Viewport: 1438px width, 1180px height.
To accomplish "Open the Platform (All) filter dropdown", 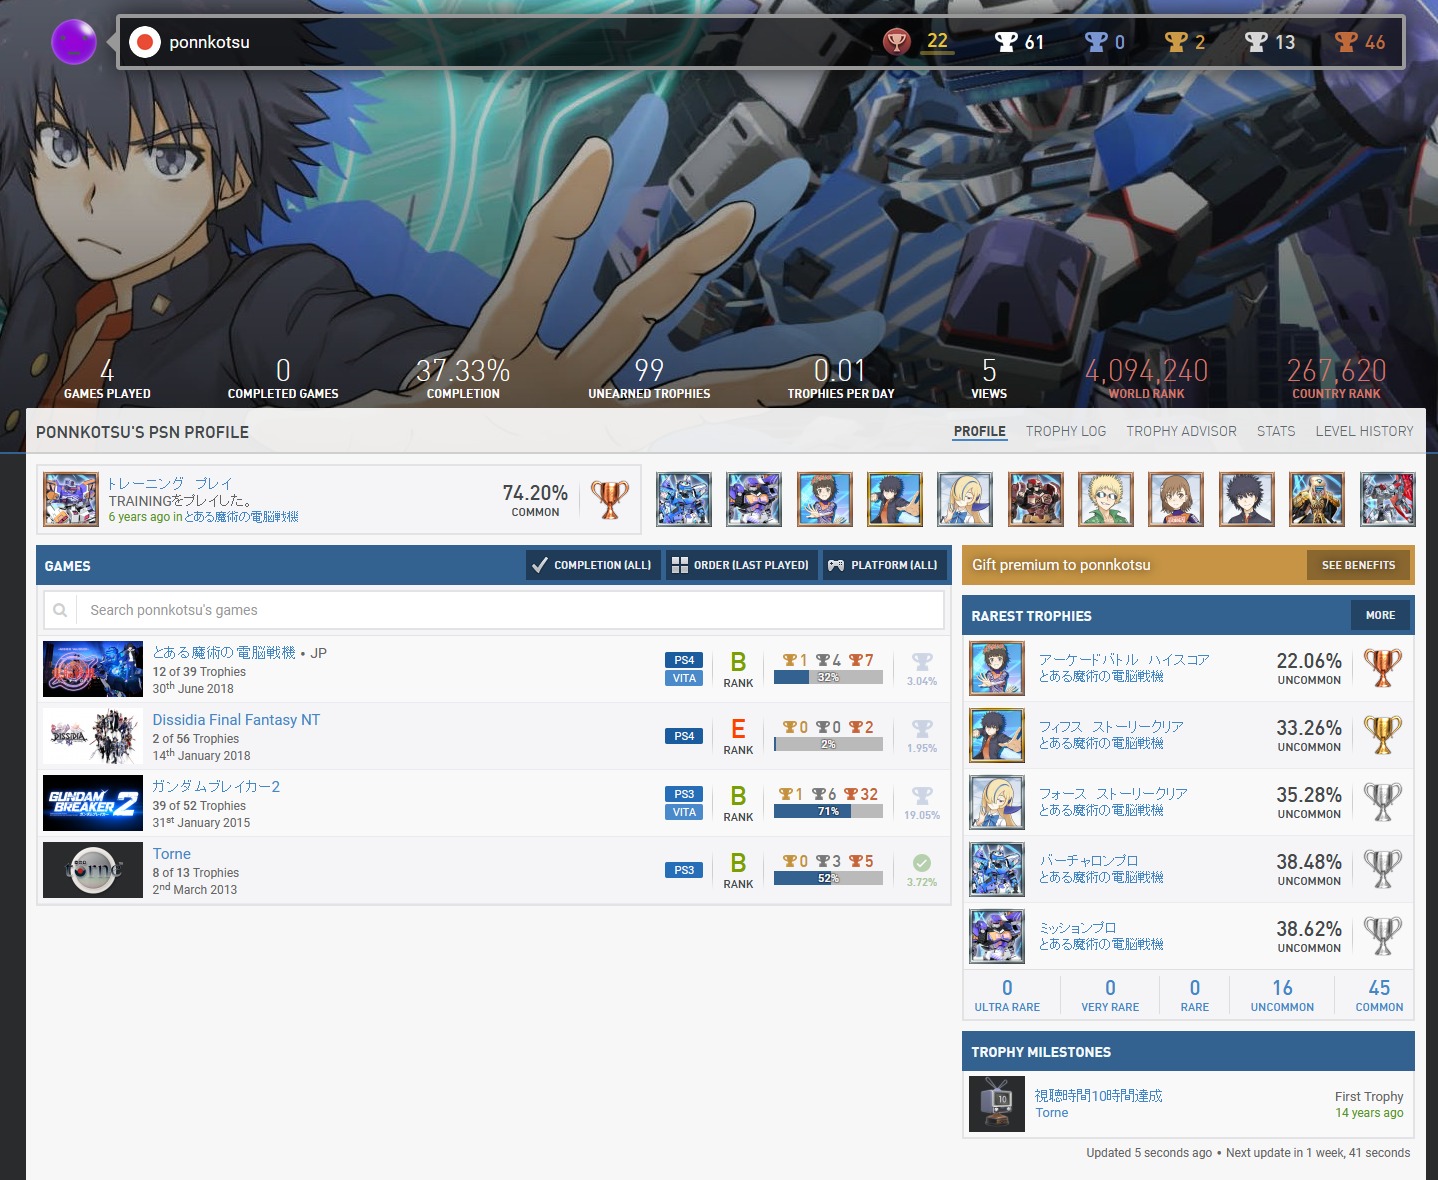I will click(x=884, y=565).
